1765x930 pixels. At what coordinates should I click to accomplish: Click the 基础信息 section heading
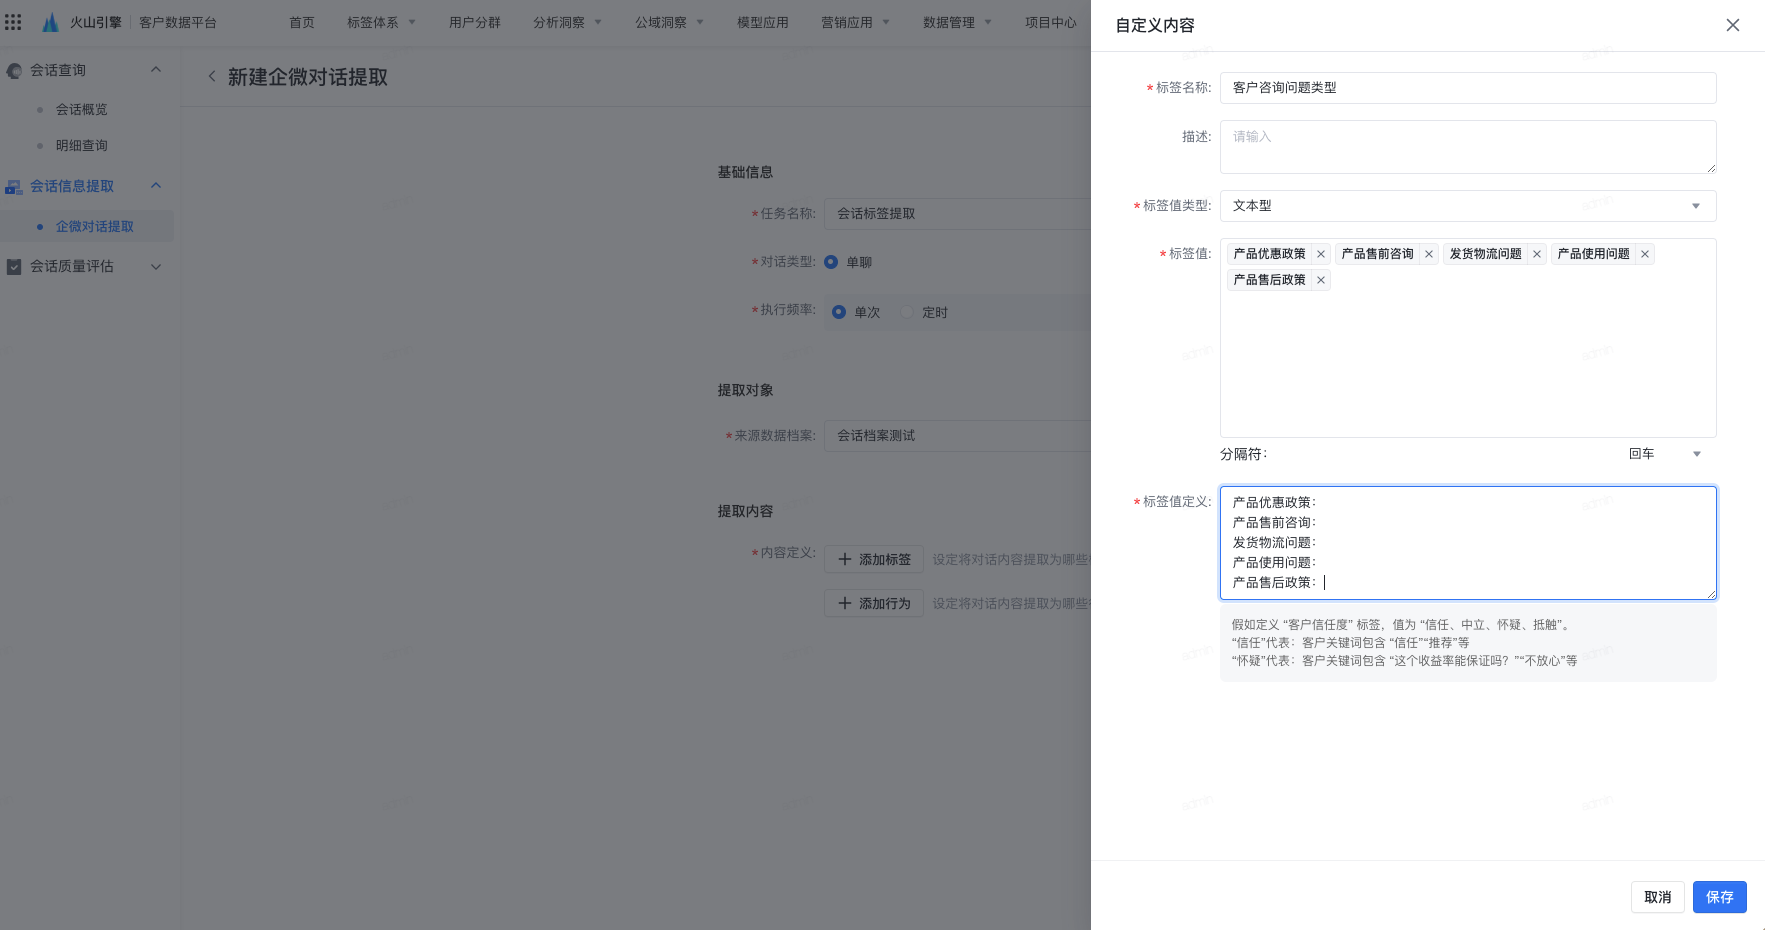pos(745,172)
